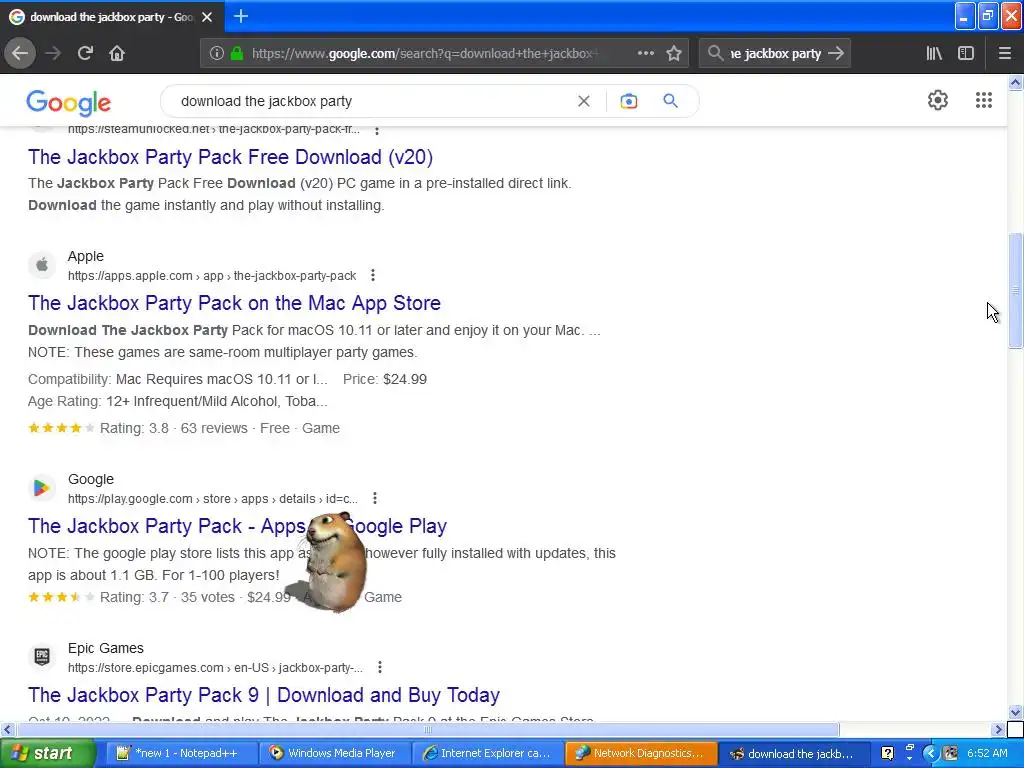Viewport: 1024px width, 768px height.
Task: Clear the Google search box with the X
Action: pyautogui.click(x=584, y=101)
